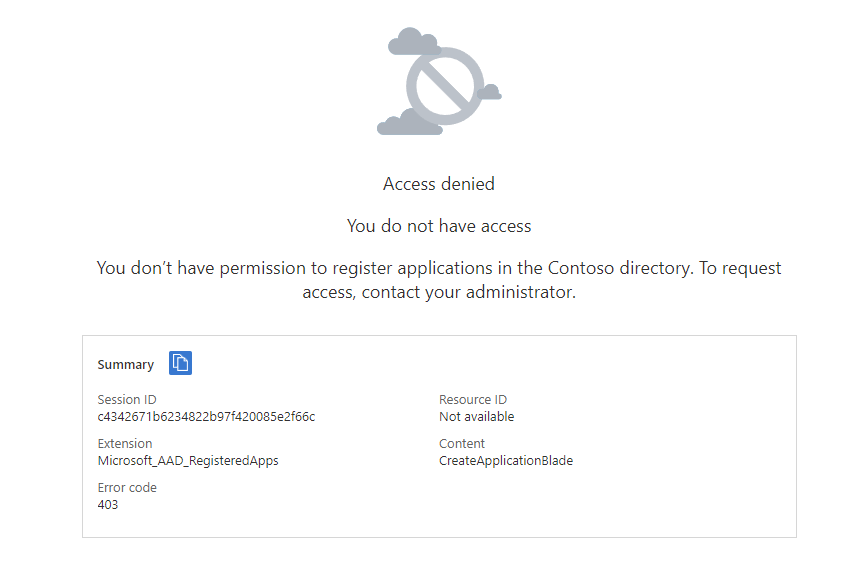Click the Error code label

[127, 487]
